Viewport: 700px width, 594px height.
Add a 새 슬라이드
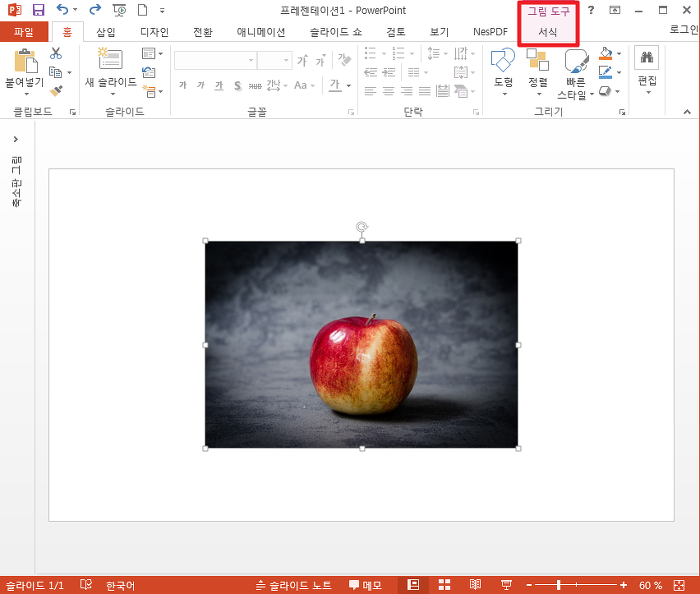(x=111, y=72)
